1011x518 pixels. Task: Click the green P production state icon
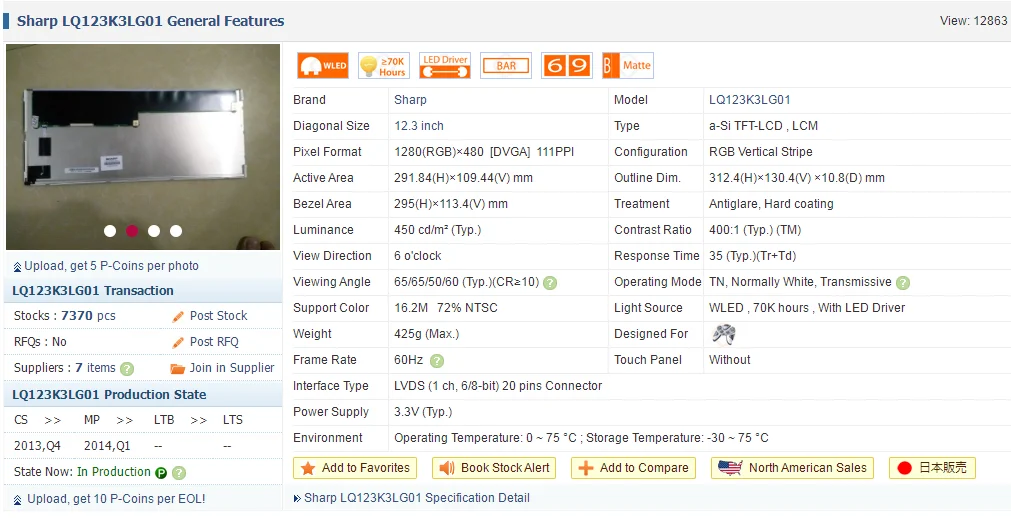click(161, 472)
